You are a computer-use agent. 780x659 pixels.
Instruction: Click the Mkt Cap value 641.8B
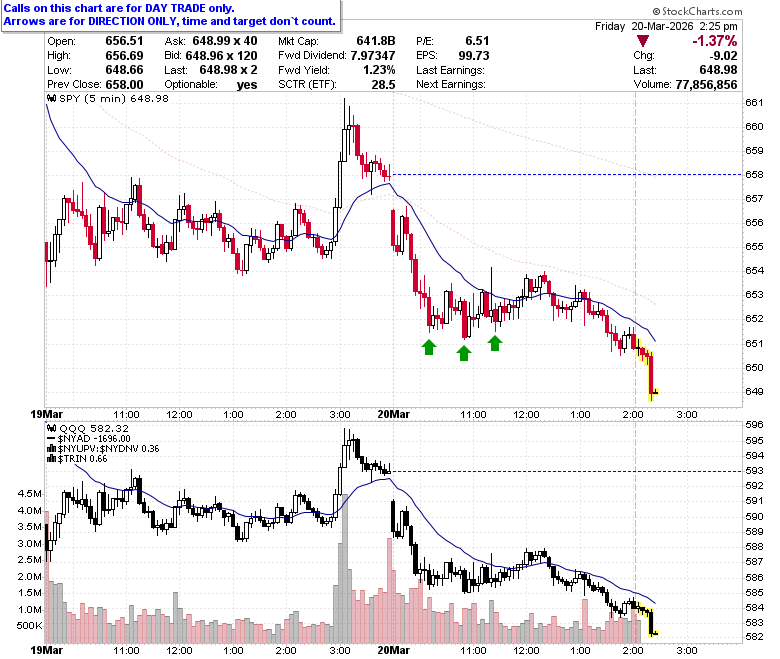tap(376, 41)
